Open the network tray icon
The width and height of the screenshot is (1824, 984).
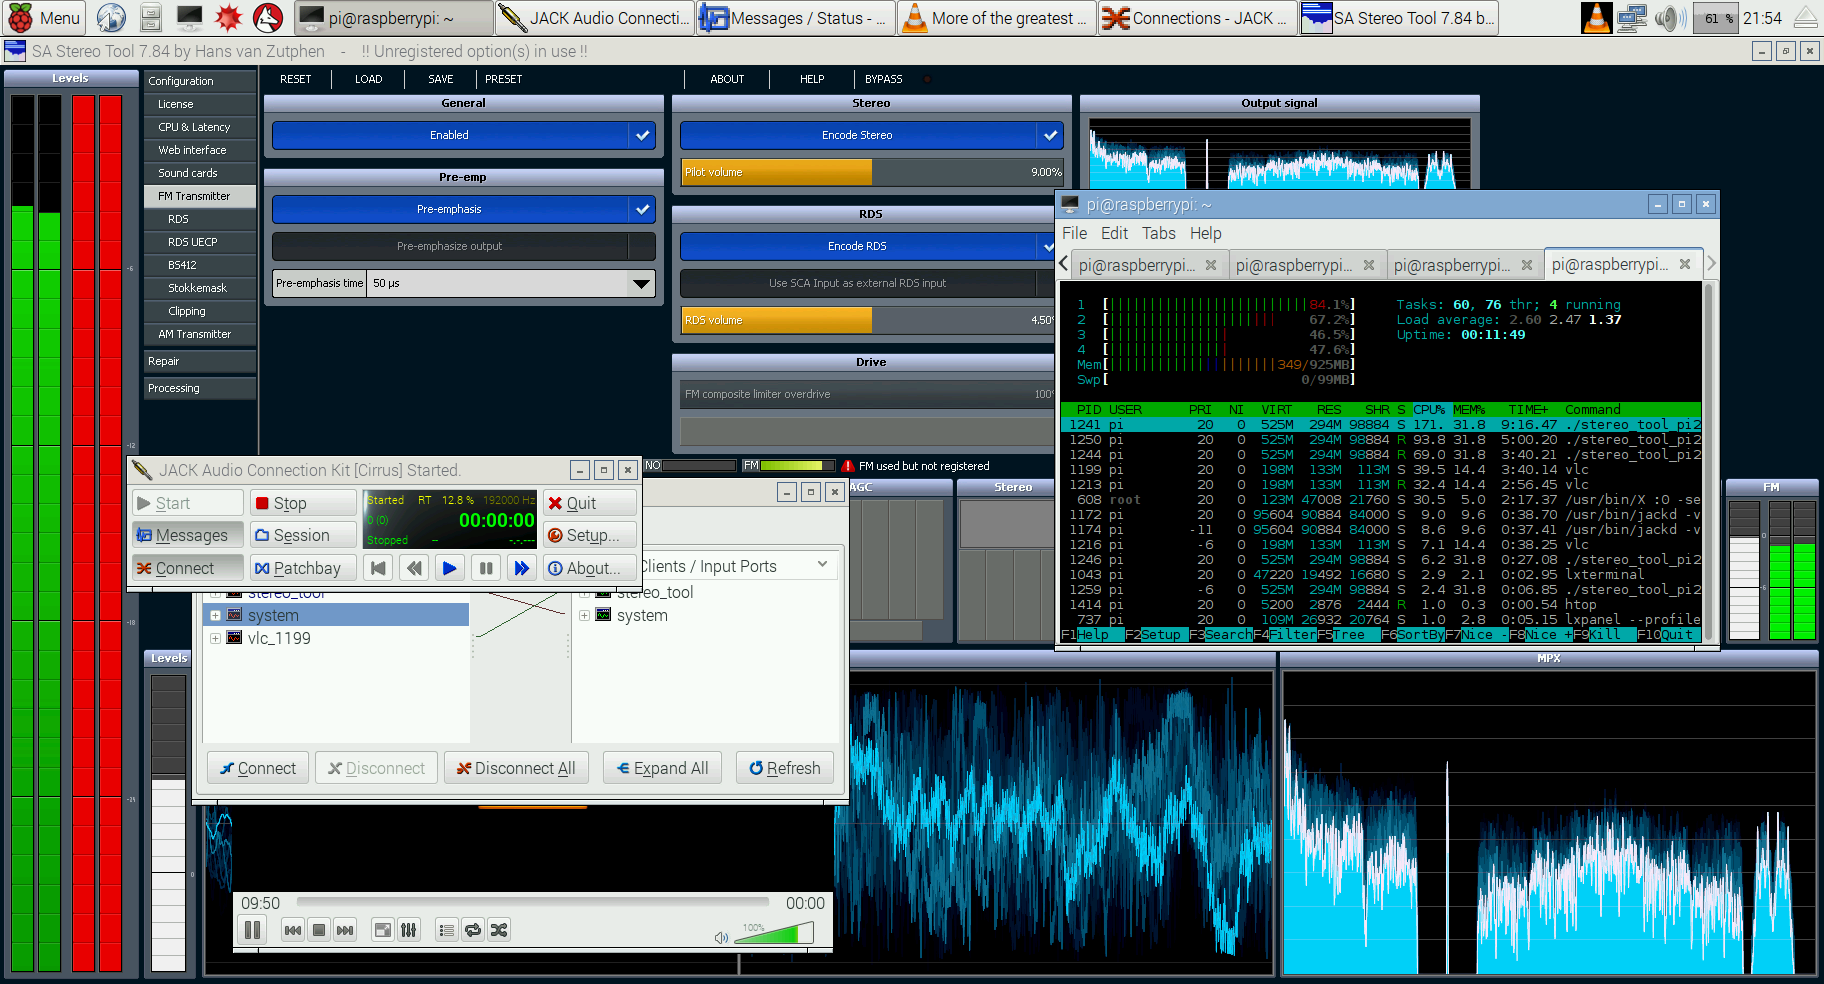1632,18
